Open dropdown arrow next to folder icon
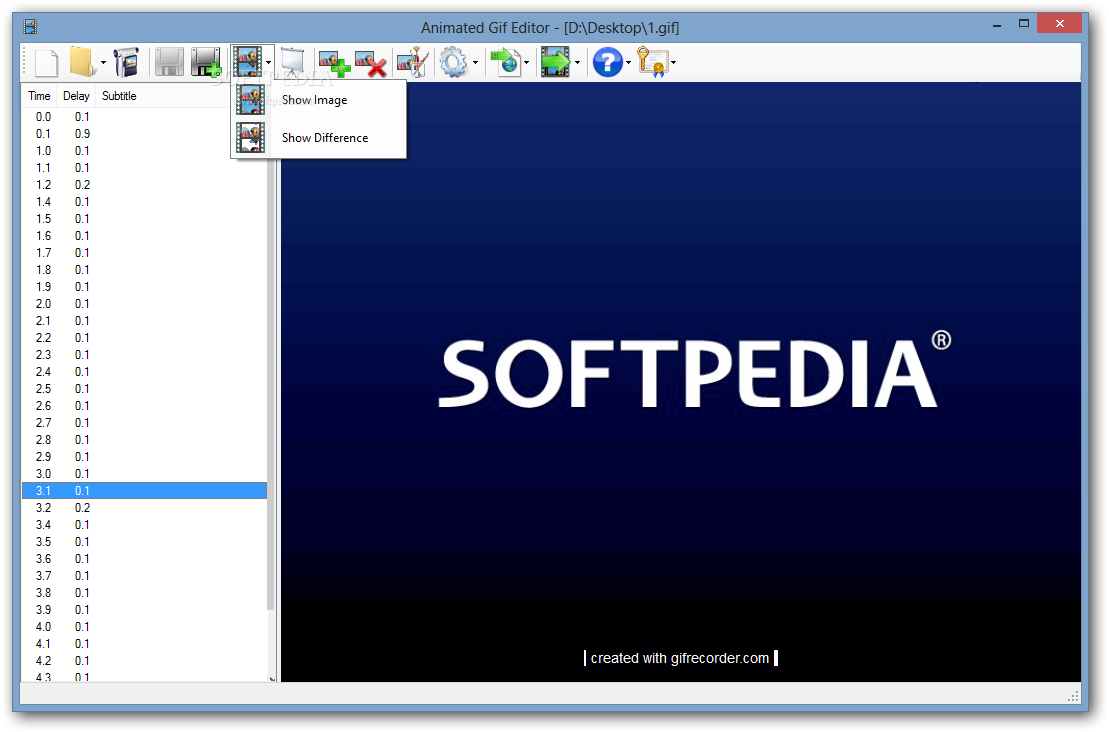Image resolution: width=1109 pixels, height=732 pixels. 103,63
